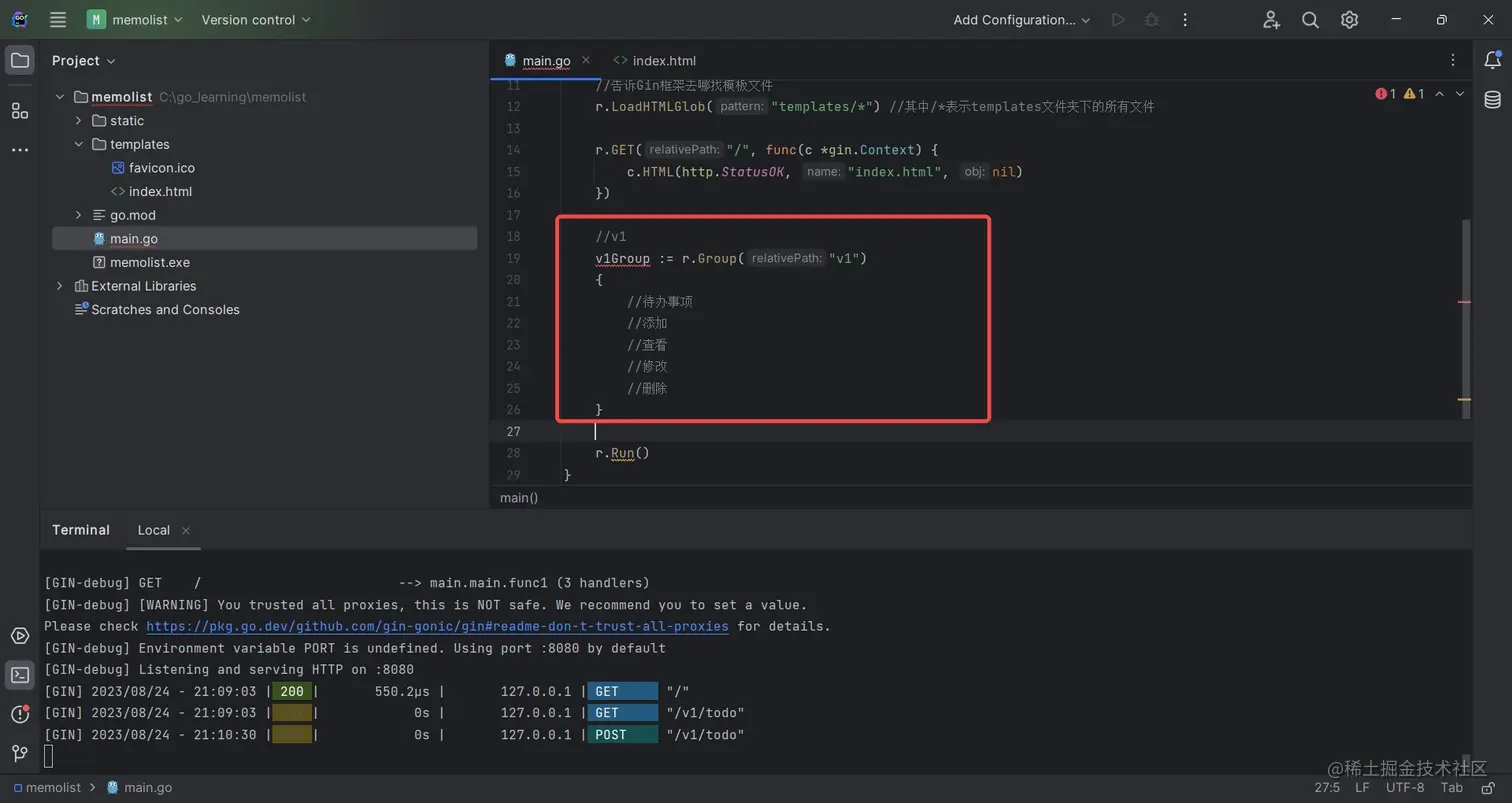Open the Version control dropdown

coord(256,20)
